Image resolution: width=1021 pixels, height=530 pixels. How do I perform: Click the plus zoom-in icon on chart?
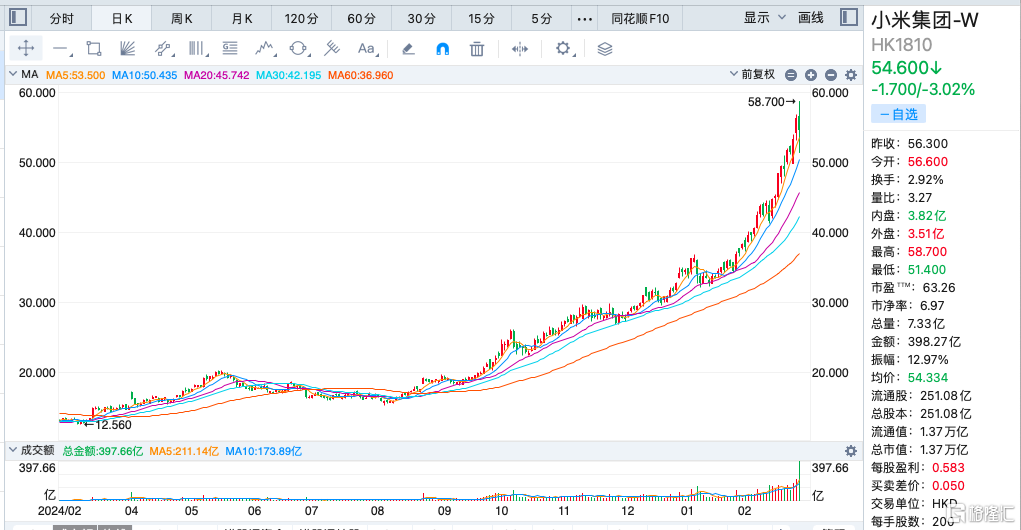[811, 76]
